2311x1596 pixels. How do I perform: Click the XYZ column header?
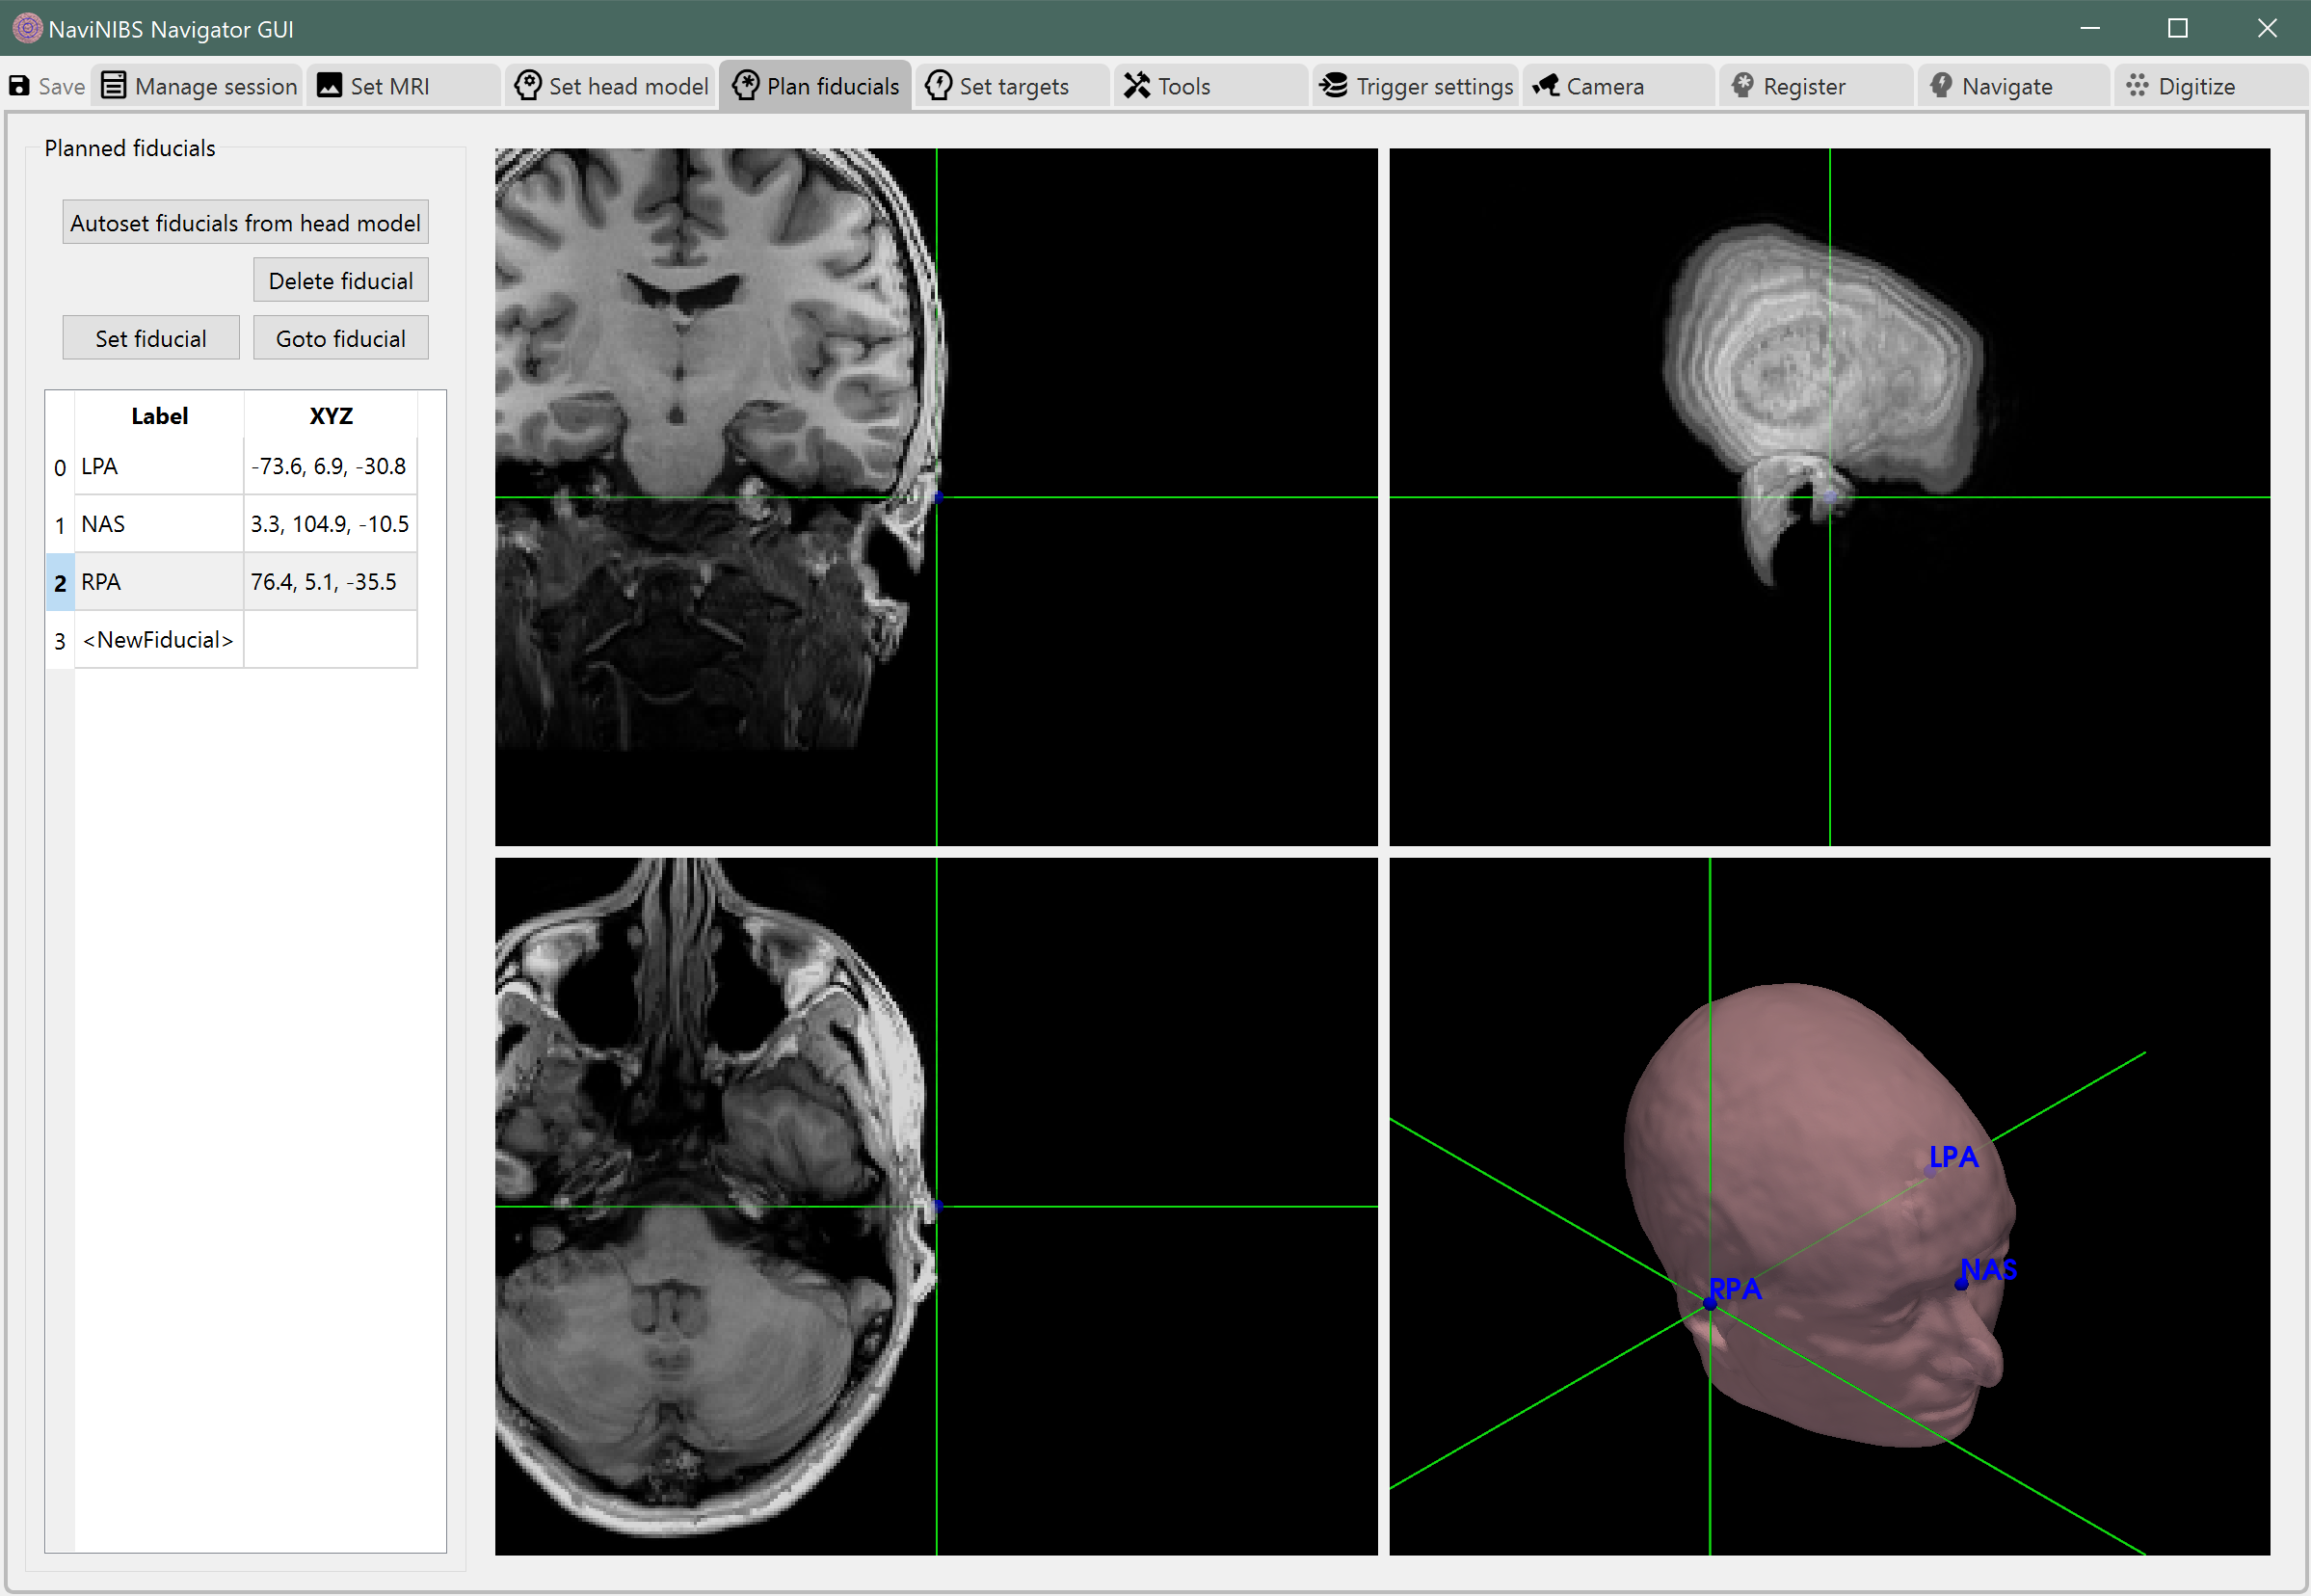pos(331,416)
